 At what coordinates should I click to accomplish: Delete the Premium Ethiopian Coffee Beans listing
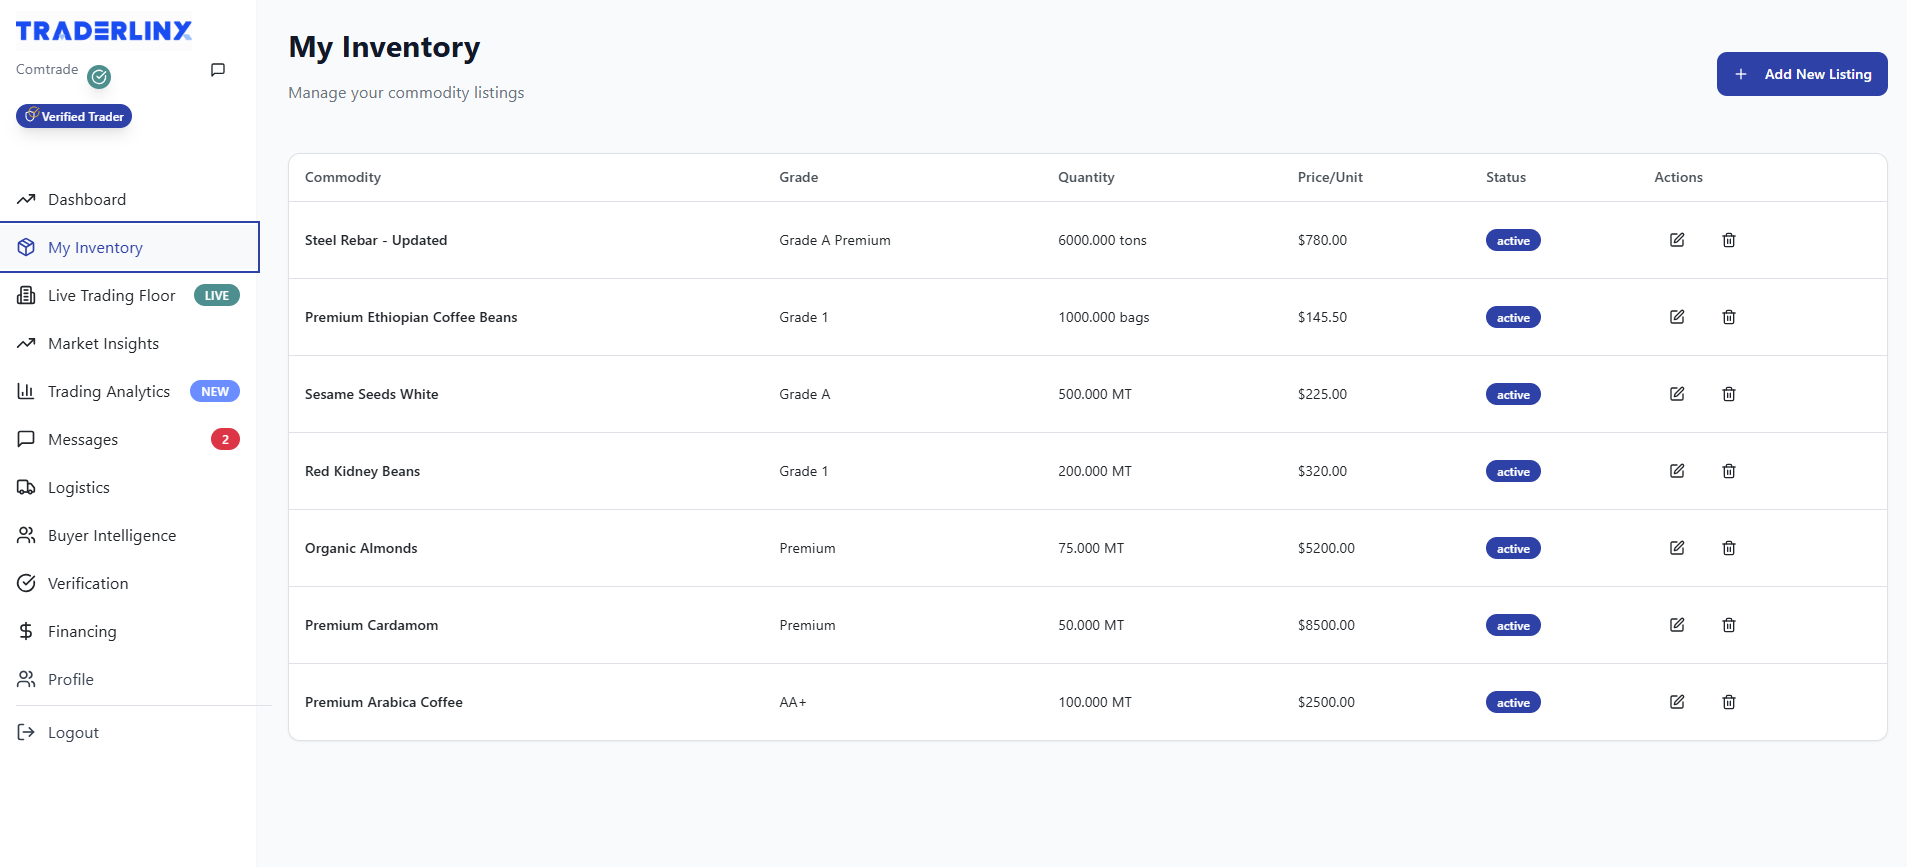tap(1728, 317)
